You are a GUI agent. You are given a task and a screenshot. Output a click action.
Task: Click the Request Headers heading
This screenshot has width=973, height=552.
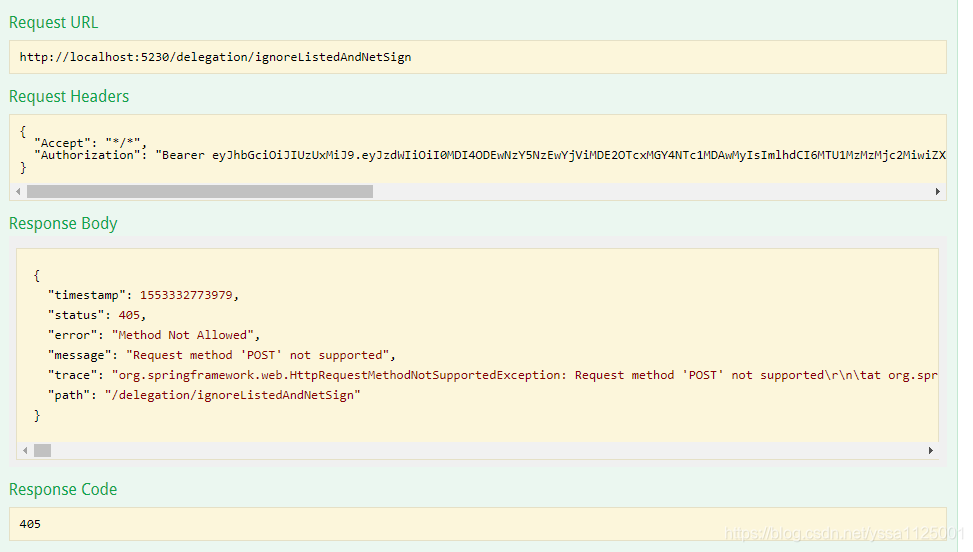(x=69, y=97)
